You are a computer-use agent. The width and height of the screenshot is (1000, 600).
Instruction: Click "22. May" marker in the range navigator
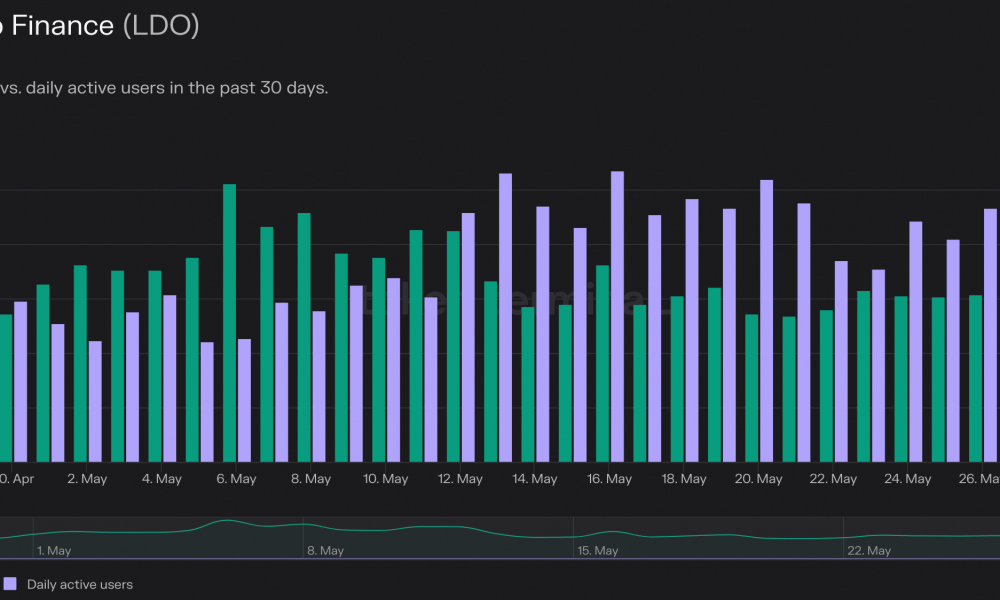tap(869, 551)
